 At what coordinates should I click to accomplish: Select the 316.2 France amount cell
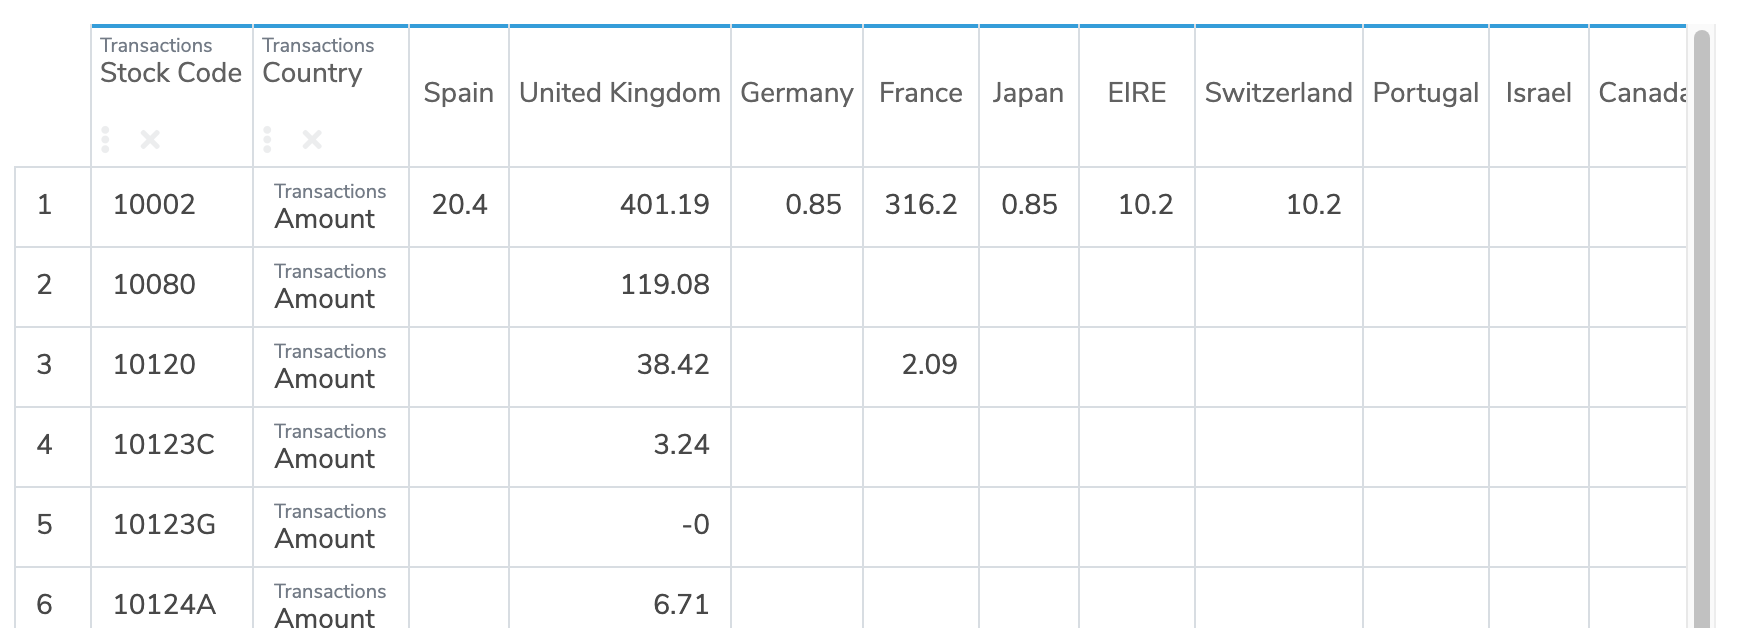tap(921, 206)
